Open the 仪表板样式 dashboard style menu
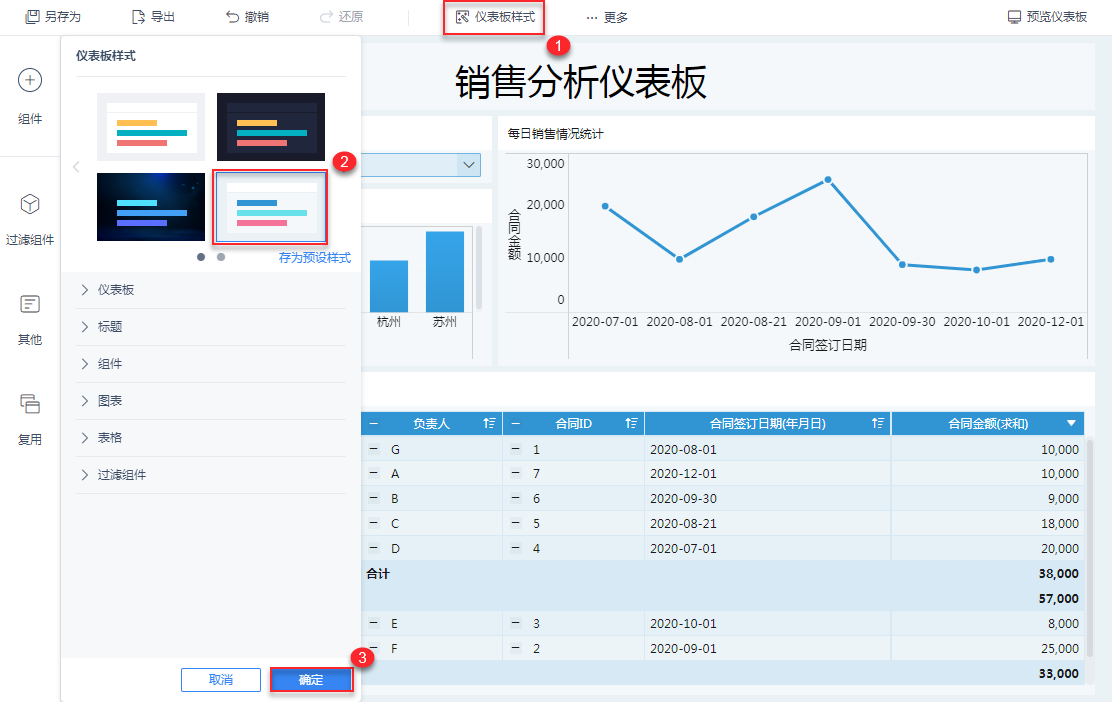Viewport: 1112px width, 702px height. point(494,17)
